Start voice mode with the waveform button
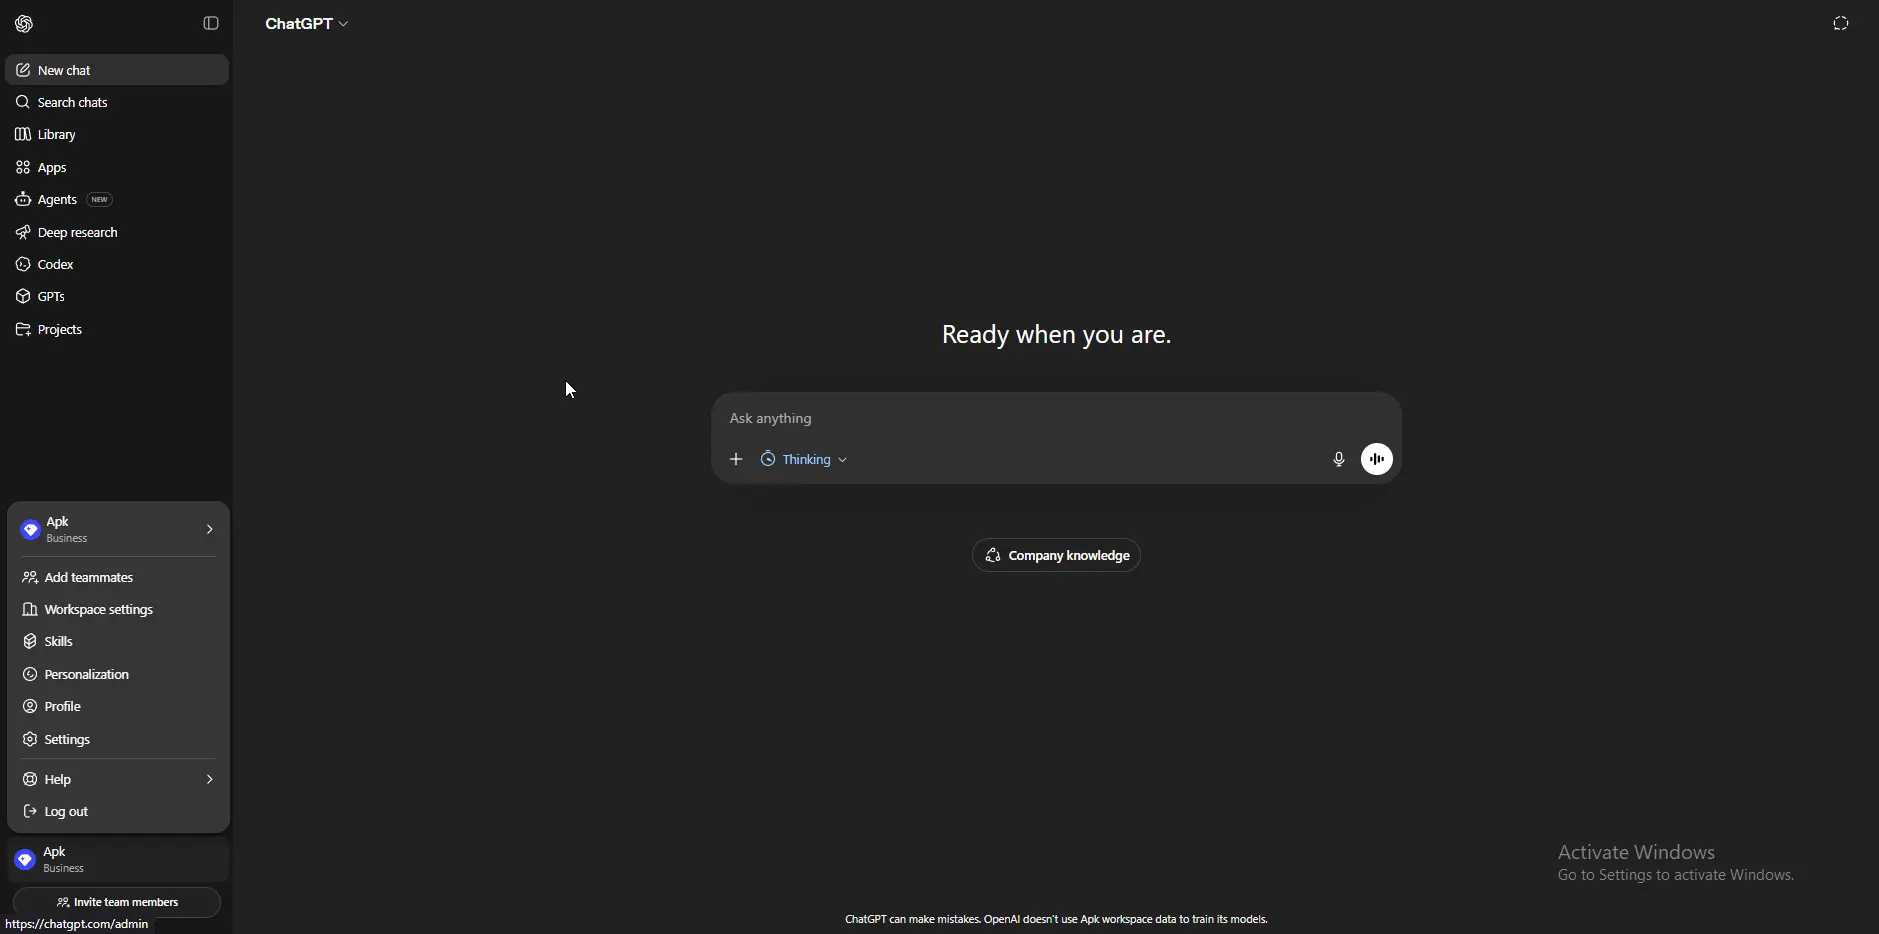This screenshot has width=1879, height=934. 1377,459
